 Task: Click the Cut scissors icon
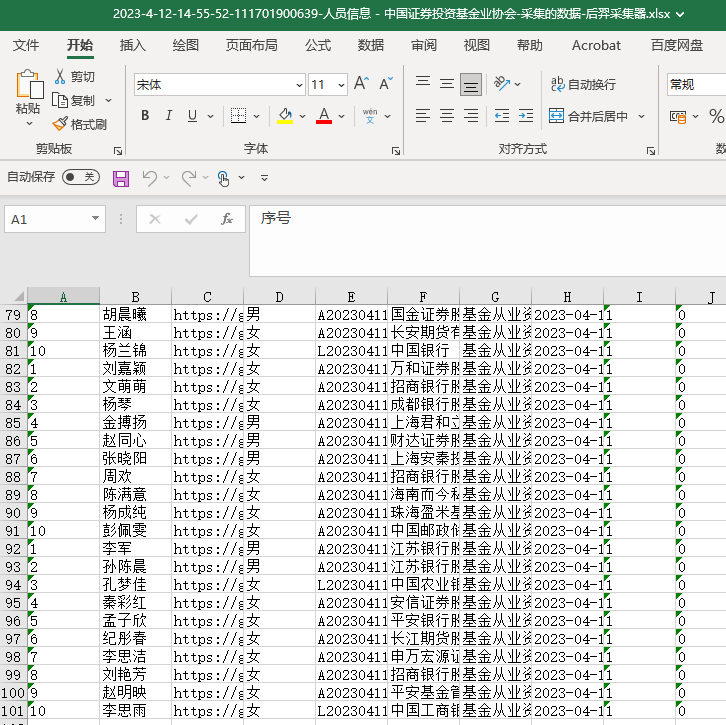pos(60,76)
